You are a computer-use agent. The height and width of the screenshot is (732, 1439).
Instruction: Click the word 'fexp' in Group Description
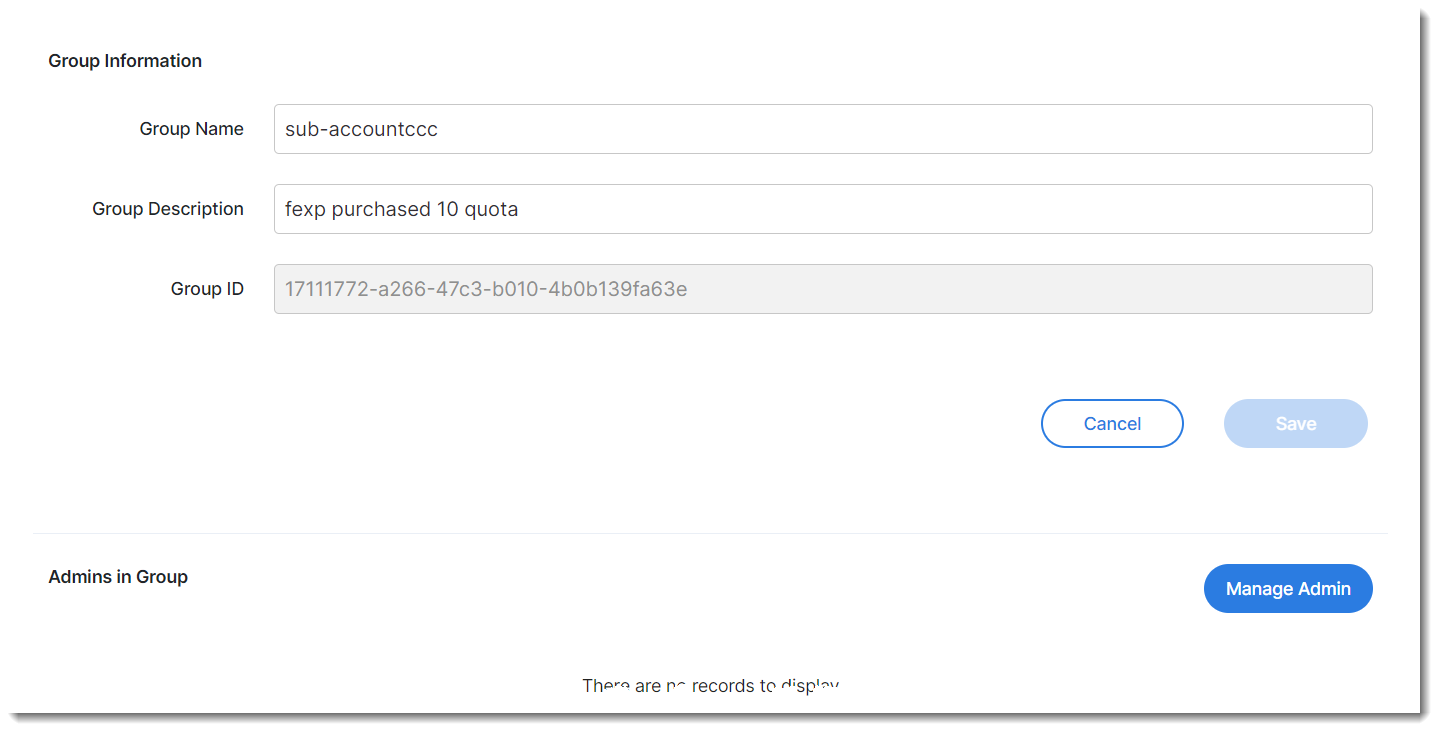(305, 210)
